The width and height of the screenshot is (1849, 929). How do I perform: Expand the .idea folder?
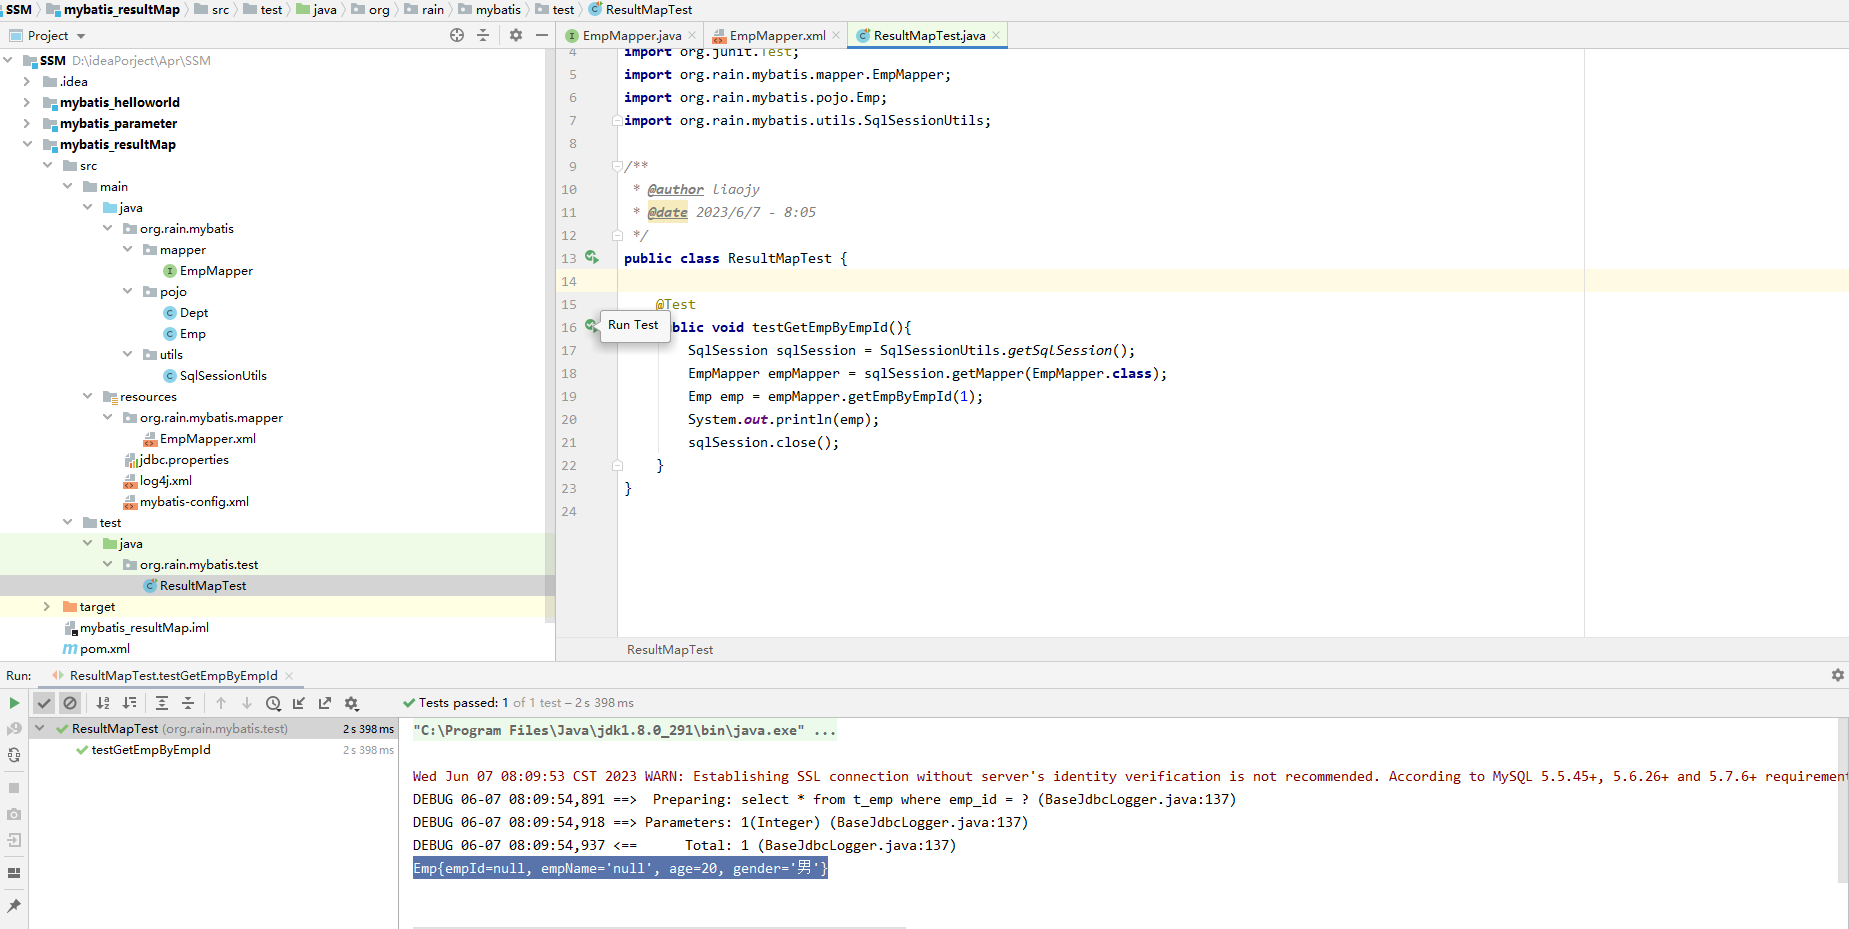(x=27, y=81)
